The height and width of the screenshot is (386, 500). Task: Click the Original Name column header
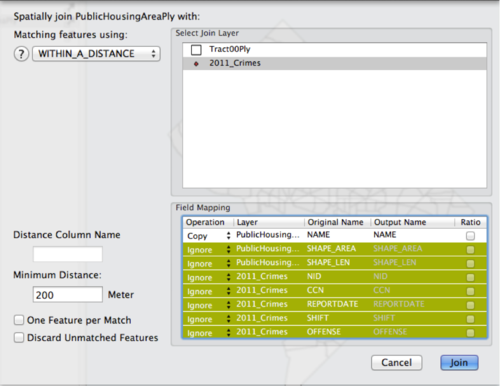click(x=337, y=222)
